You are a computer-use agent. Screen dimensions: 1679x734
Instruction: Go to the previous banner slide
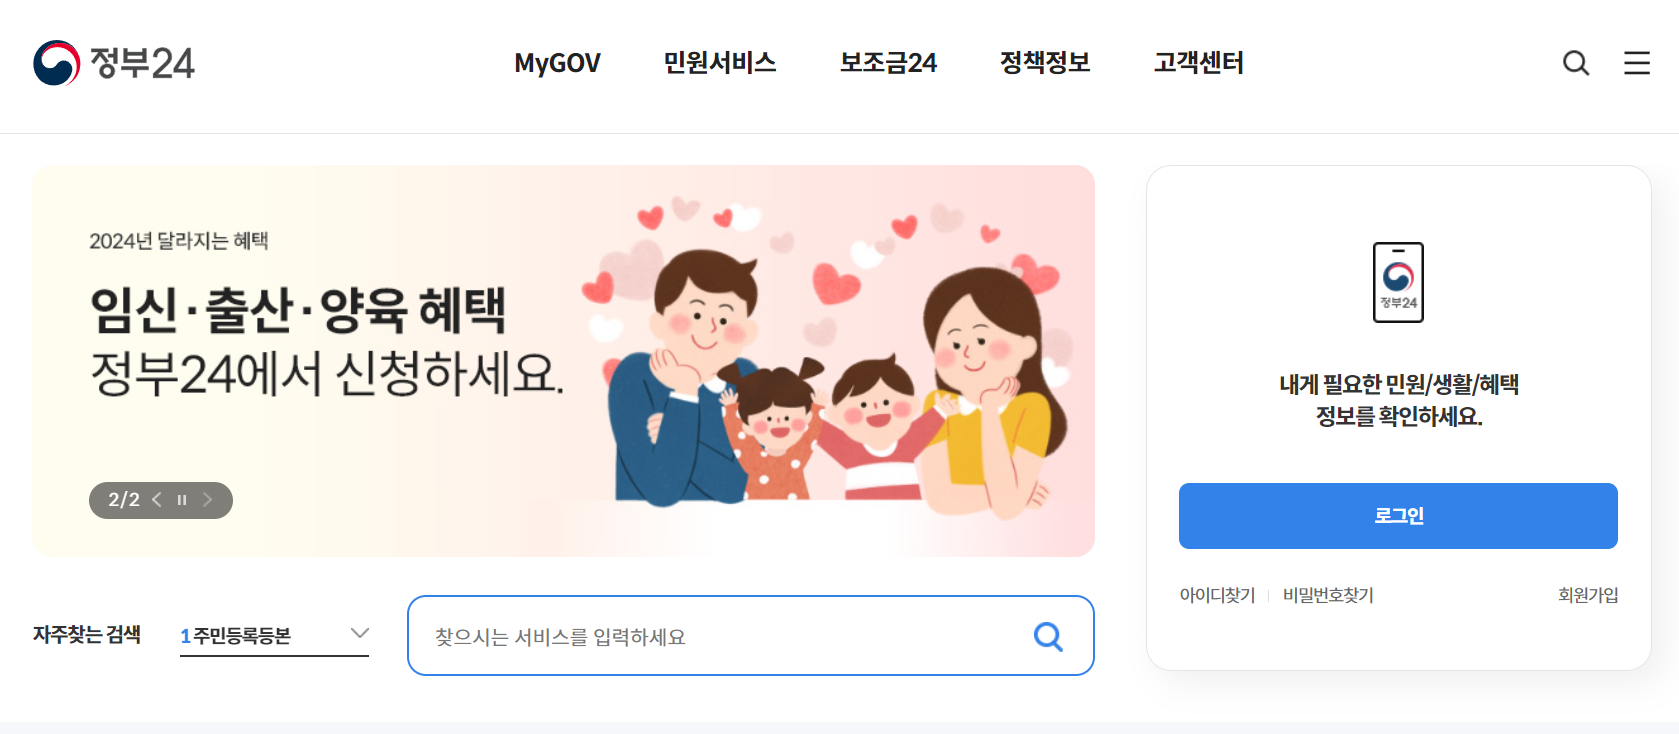pos(157,500)
